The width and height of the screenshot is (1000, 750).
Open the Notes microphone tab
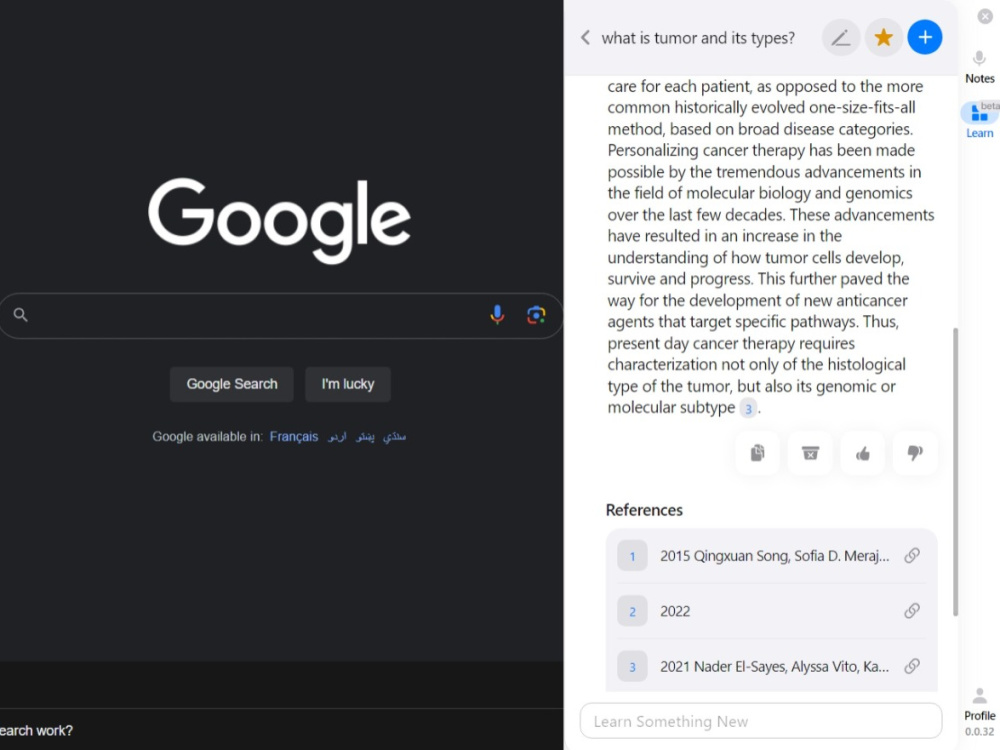tap(980, 68)
